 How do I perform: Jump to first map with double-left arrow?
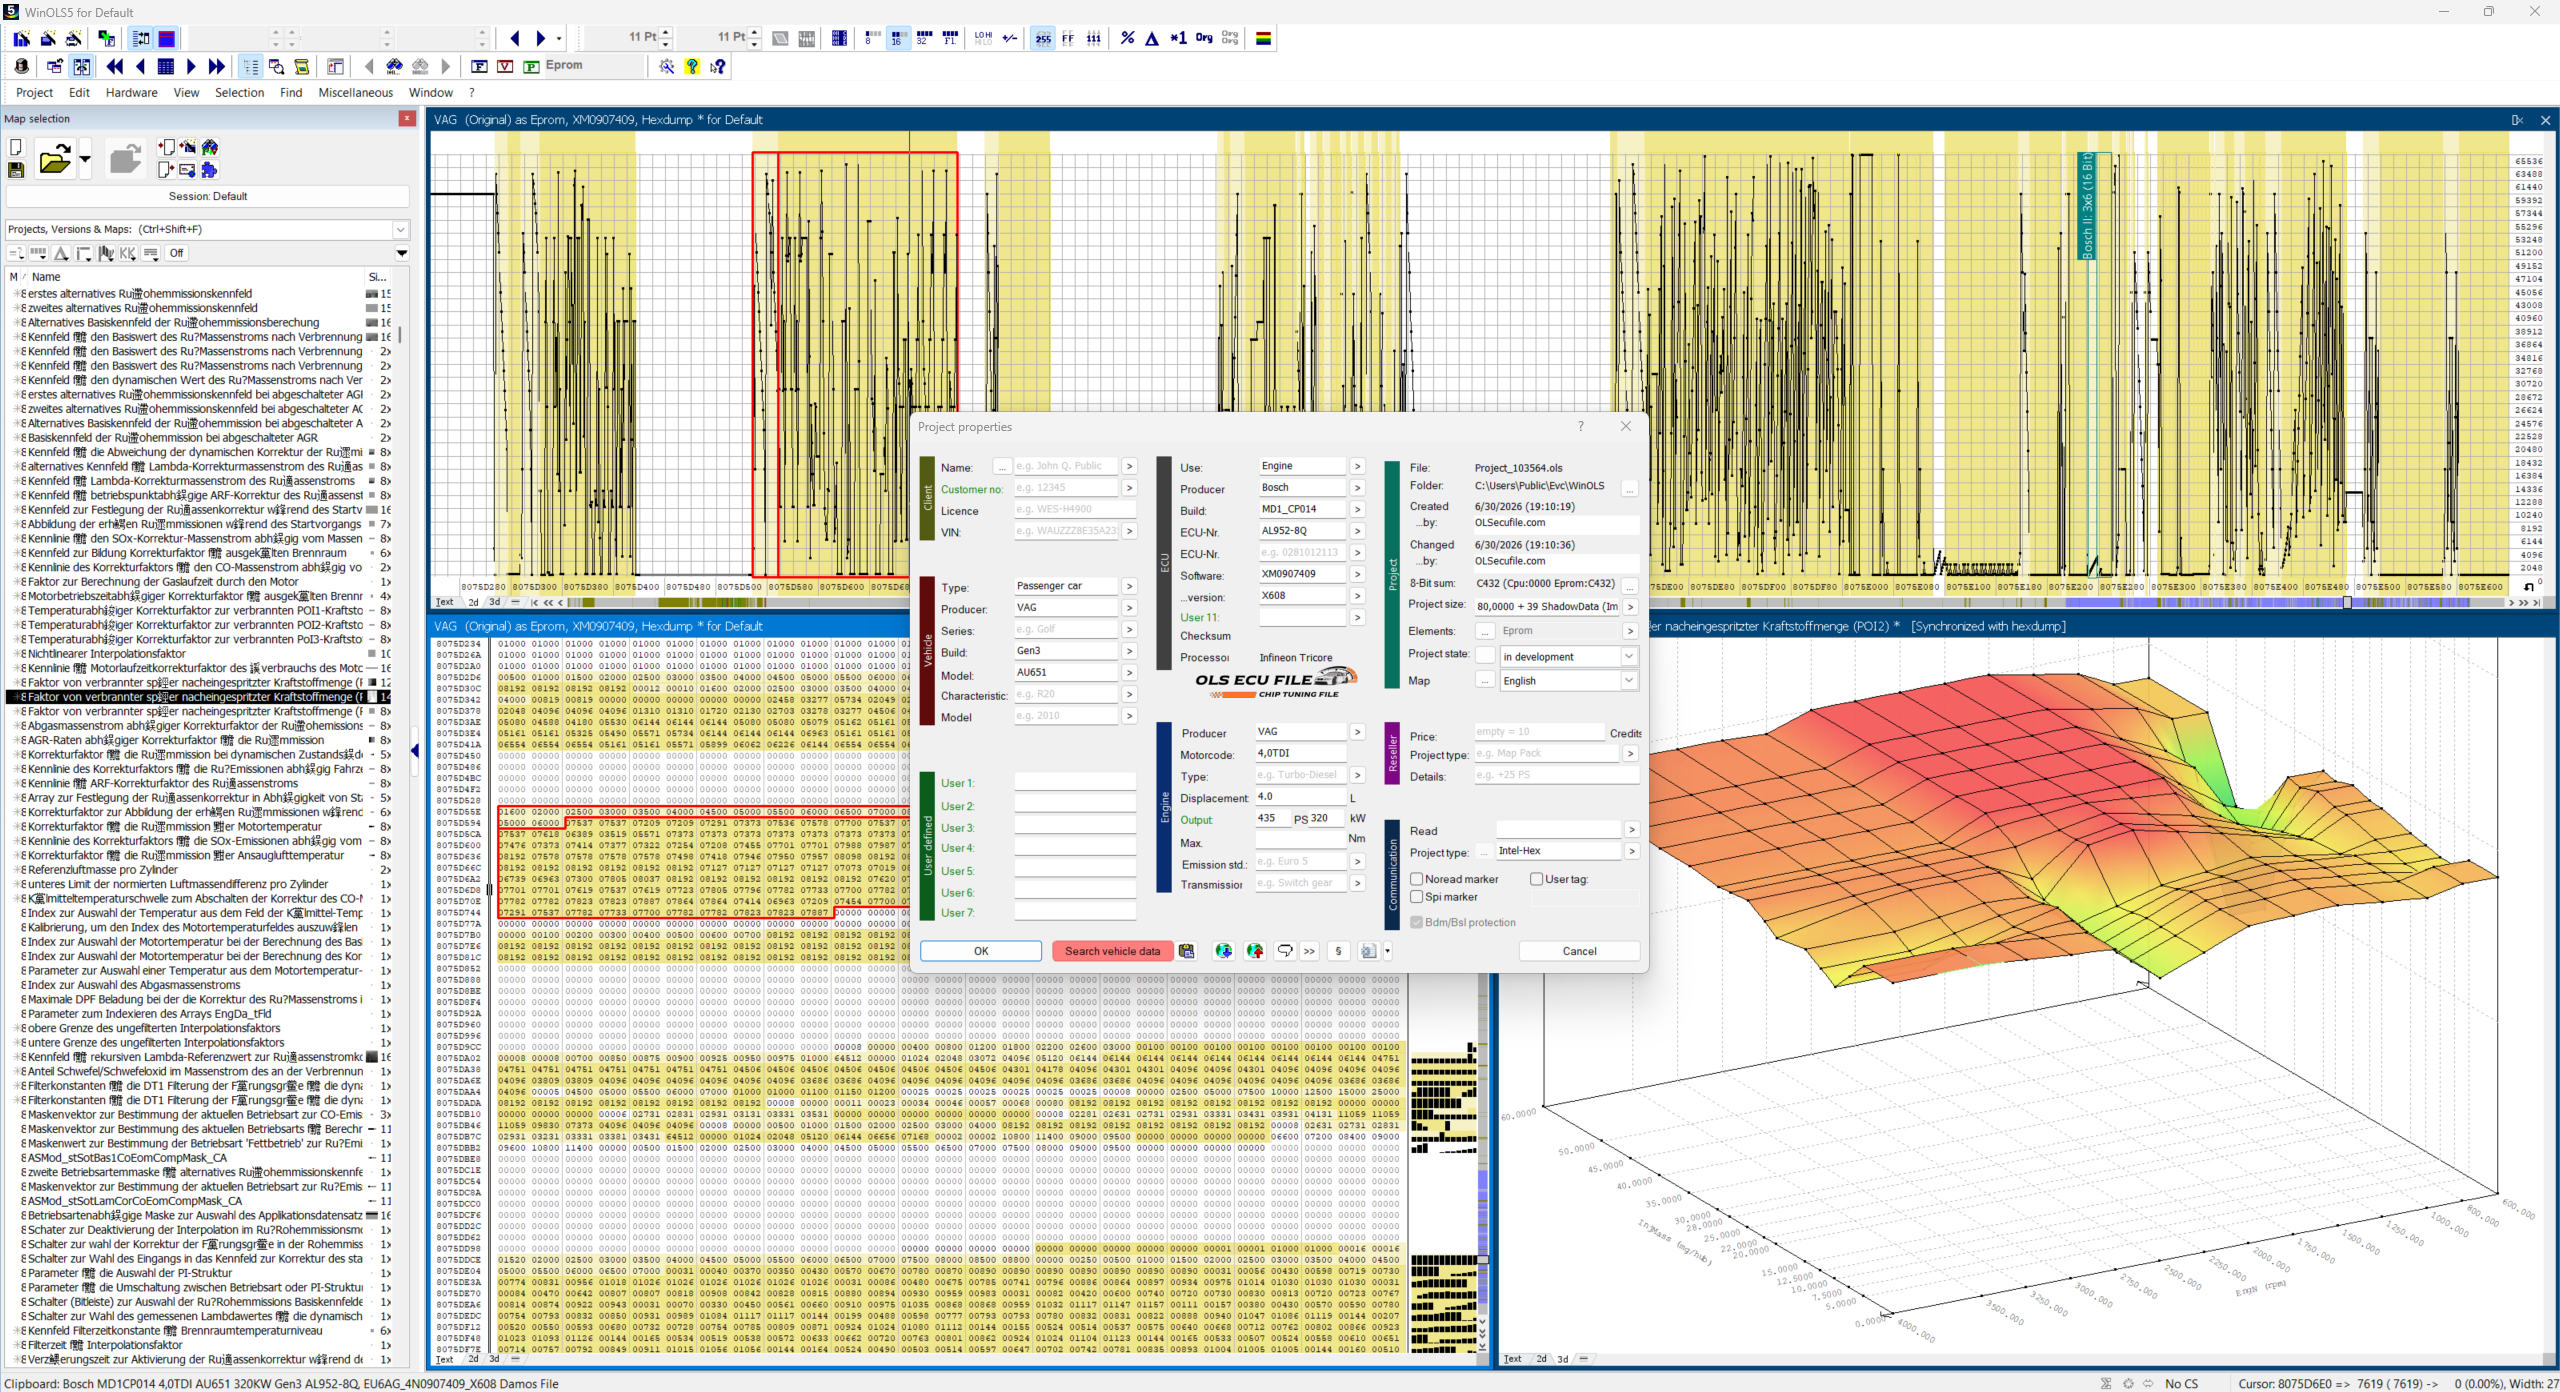[x=115, y=66]
